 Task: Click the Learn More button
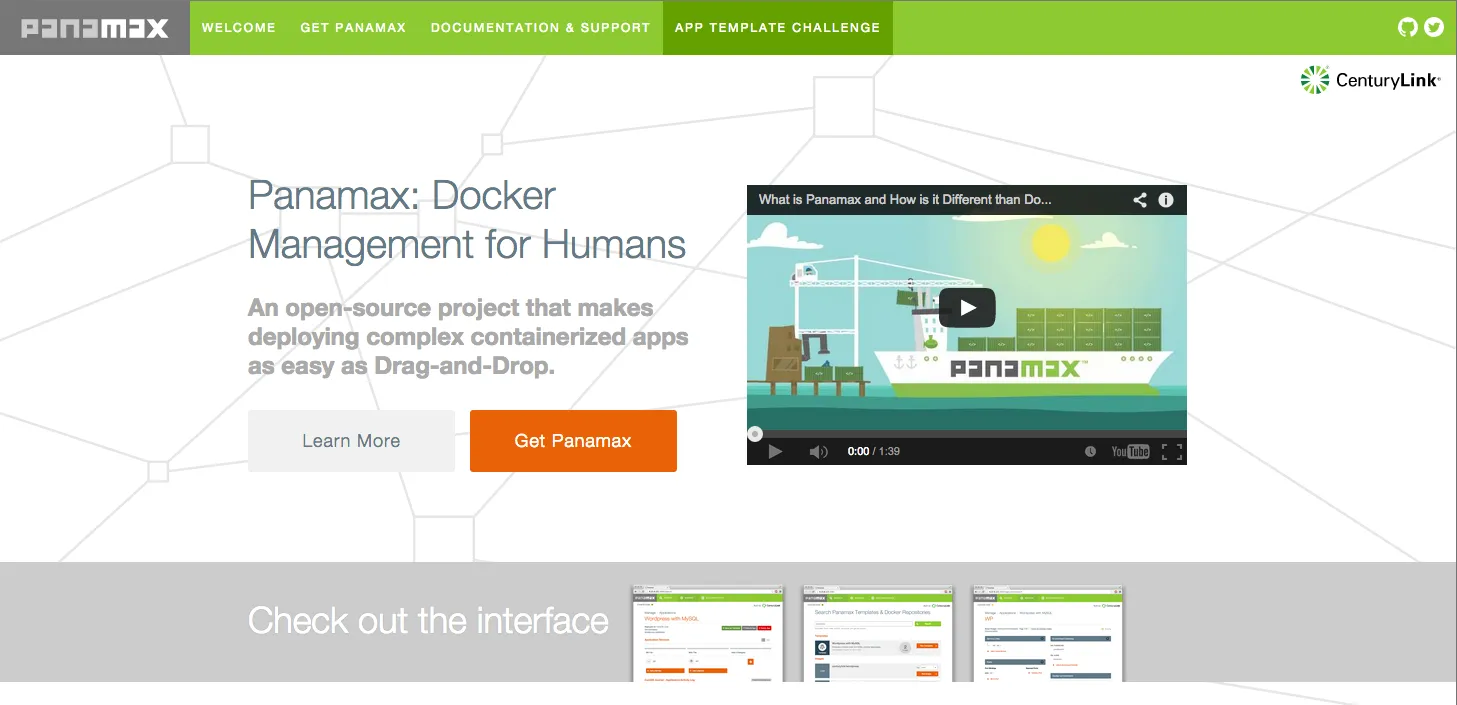point(351,440)
